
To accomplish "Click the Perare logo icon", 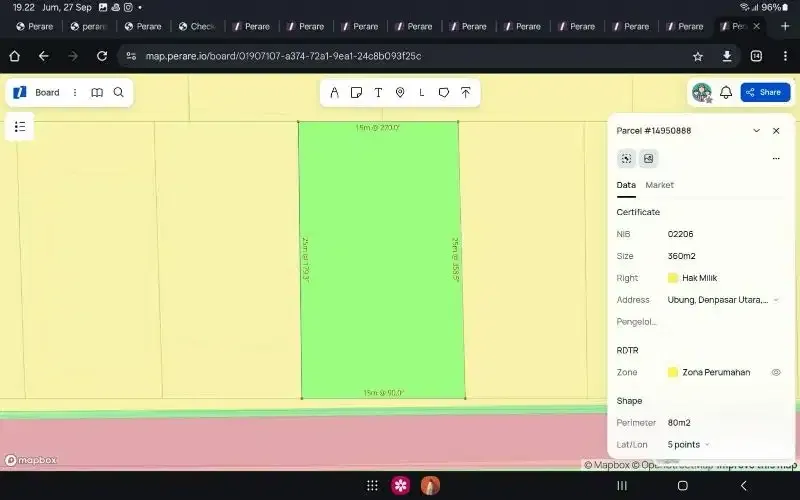I will (19, 92).
